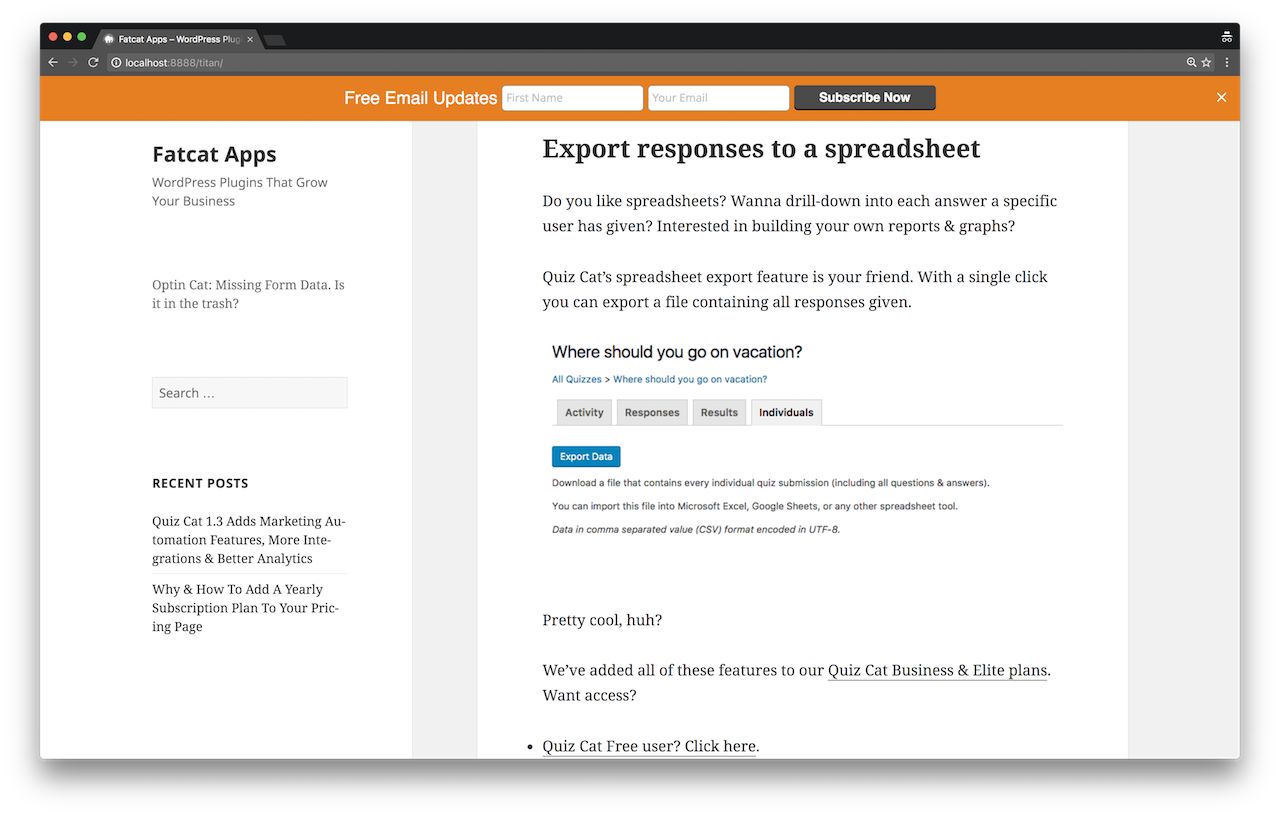Click the incognito icon in title bar
The image size is (1280, 816).
click(x=1226, y=37)
